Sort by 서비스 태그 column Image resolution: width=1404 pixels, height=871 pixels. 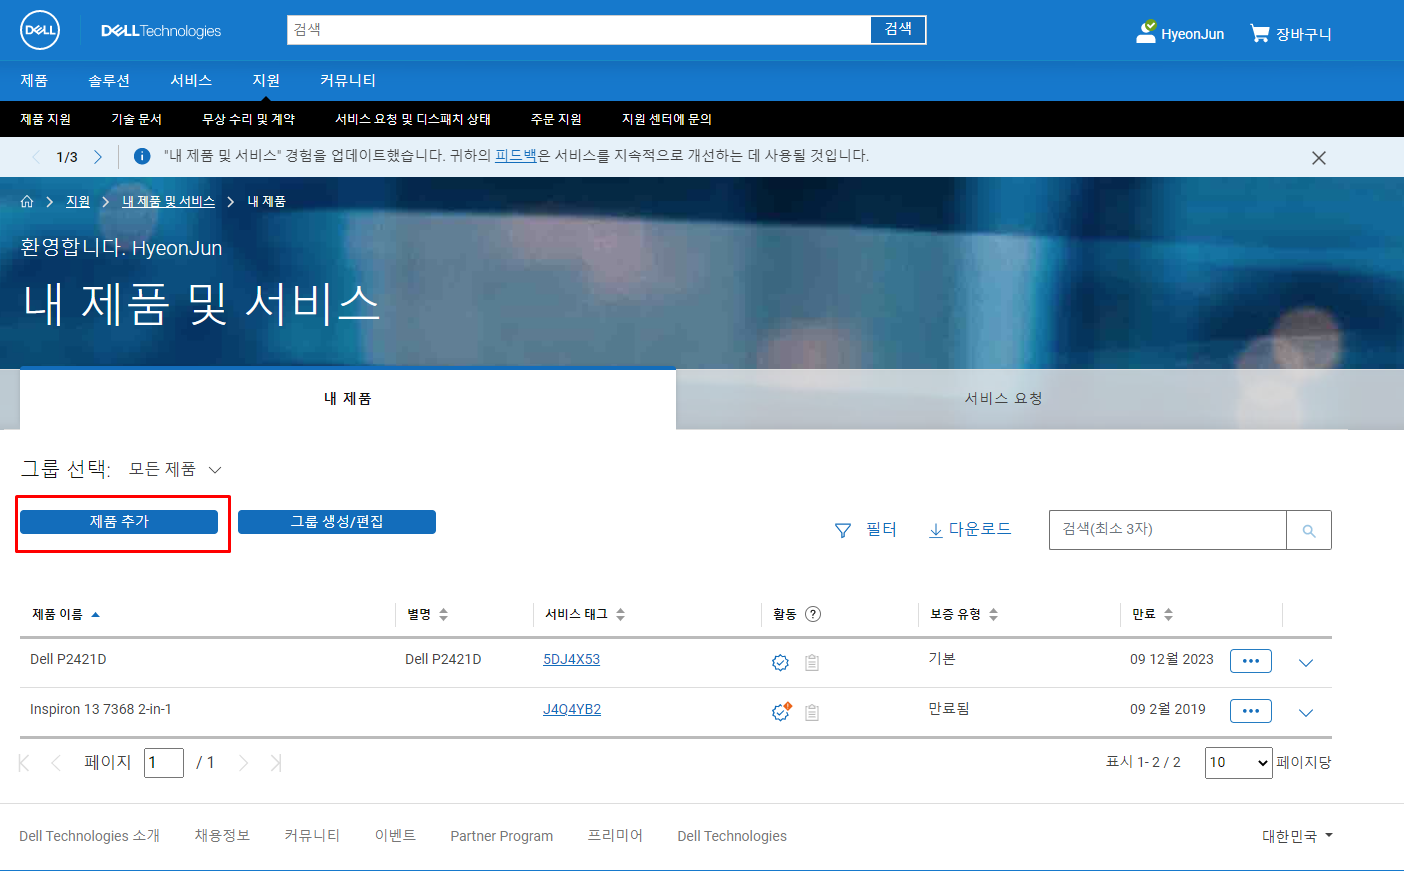[x=585, y=614]
